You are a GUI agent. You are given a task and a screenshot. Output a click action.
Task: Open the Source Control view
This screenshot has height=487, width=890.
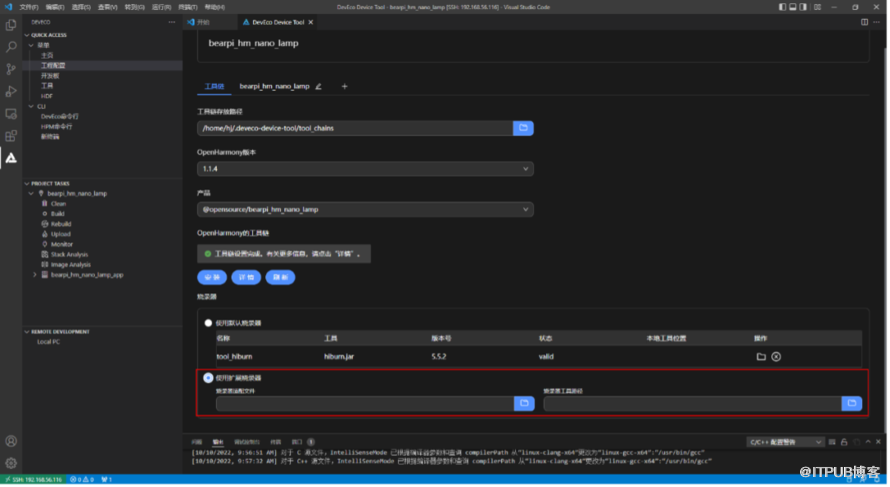11,69
